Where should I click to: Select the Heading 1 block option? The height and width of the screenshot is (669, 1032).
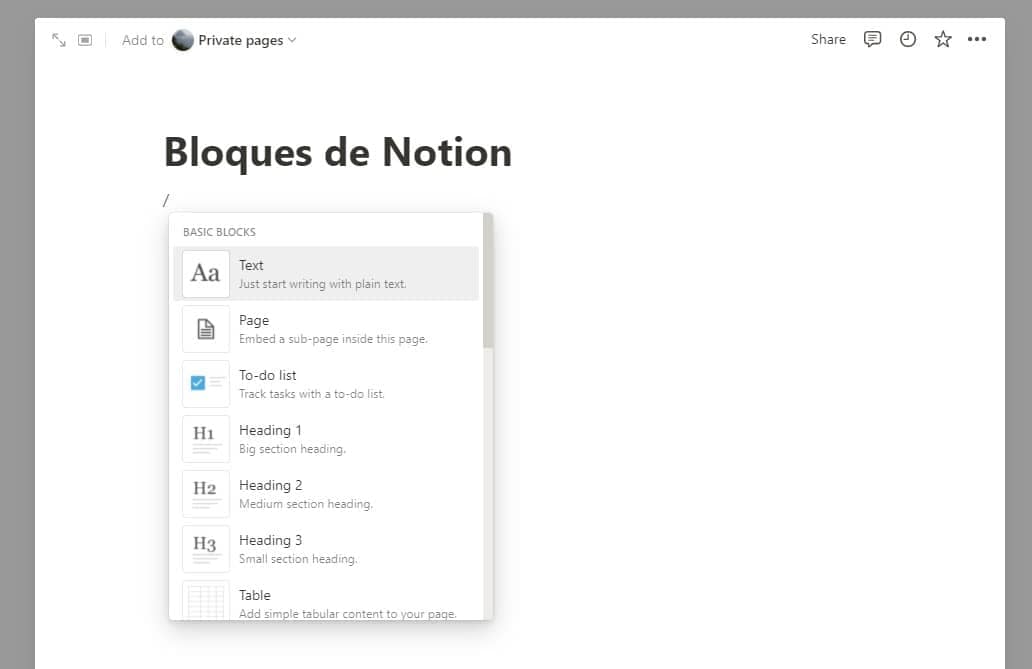(x=326, y=439)
